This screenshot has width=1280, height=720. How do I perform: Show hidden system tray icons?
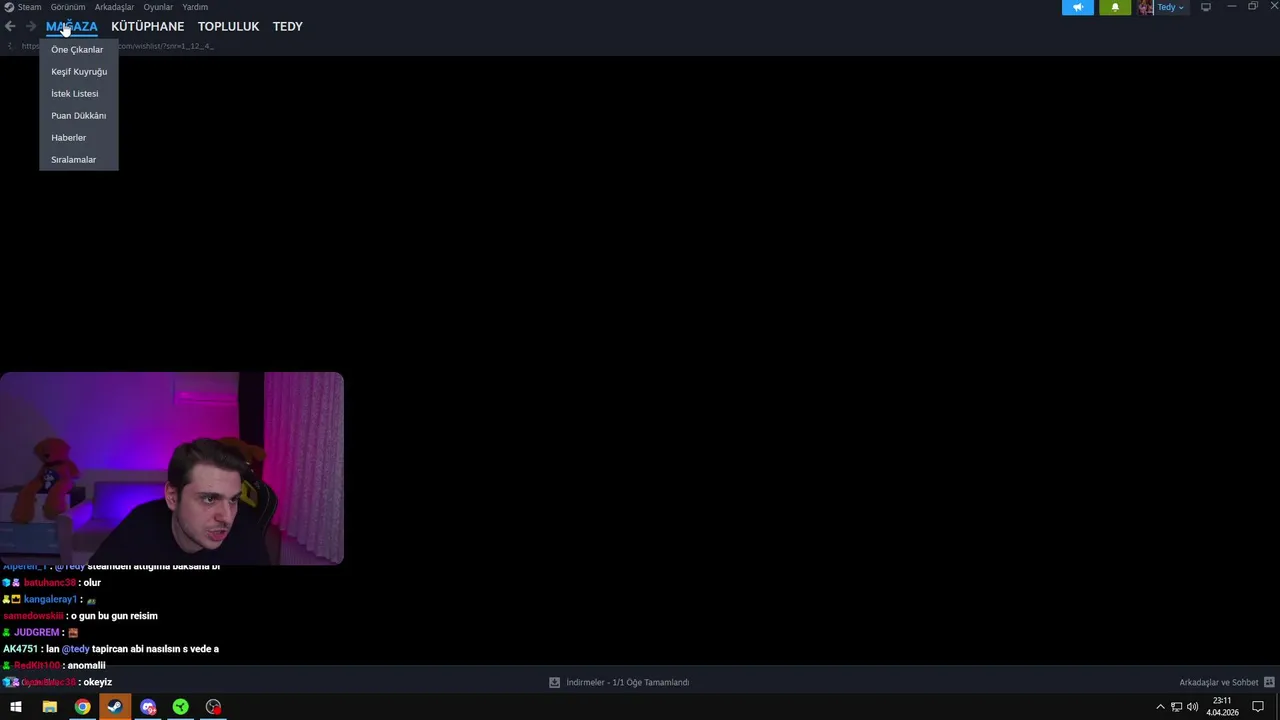tap(1160, 707)
